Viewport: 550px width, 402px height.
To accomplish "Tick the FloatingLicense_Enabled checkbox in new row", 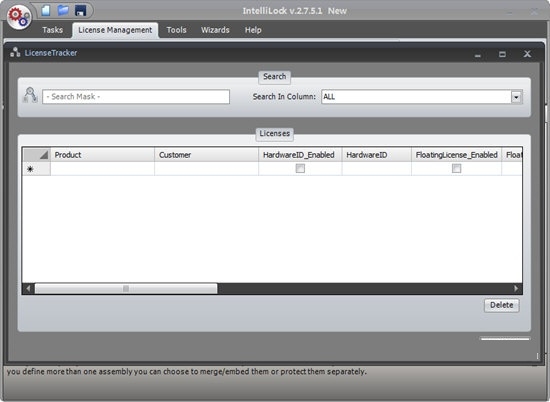I will (x=456, y=169).
